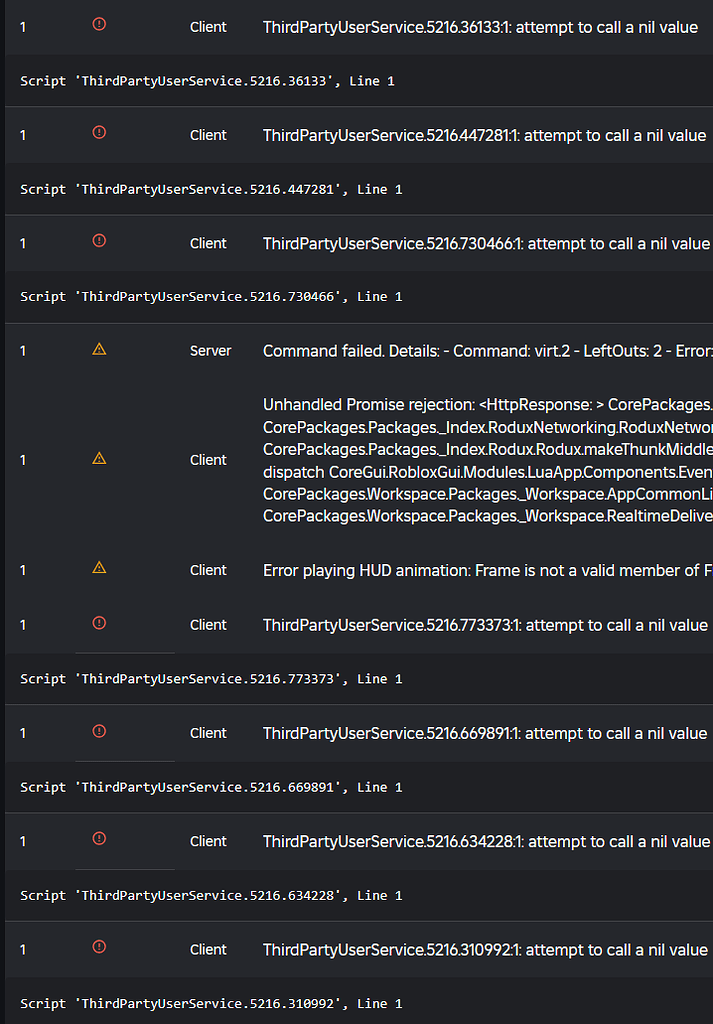
Task: Select the Unhandled Promise rejection message text
Action: pyautogui.click(x=488, y=460)
